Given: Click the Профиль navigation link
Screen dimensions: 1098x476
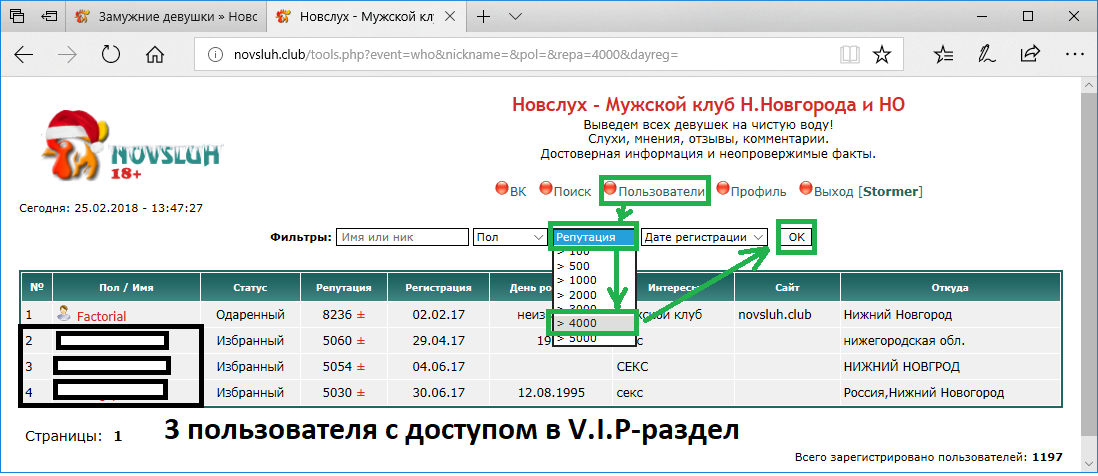Looking at the screenshot, I should click(758, 191).
